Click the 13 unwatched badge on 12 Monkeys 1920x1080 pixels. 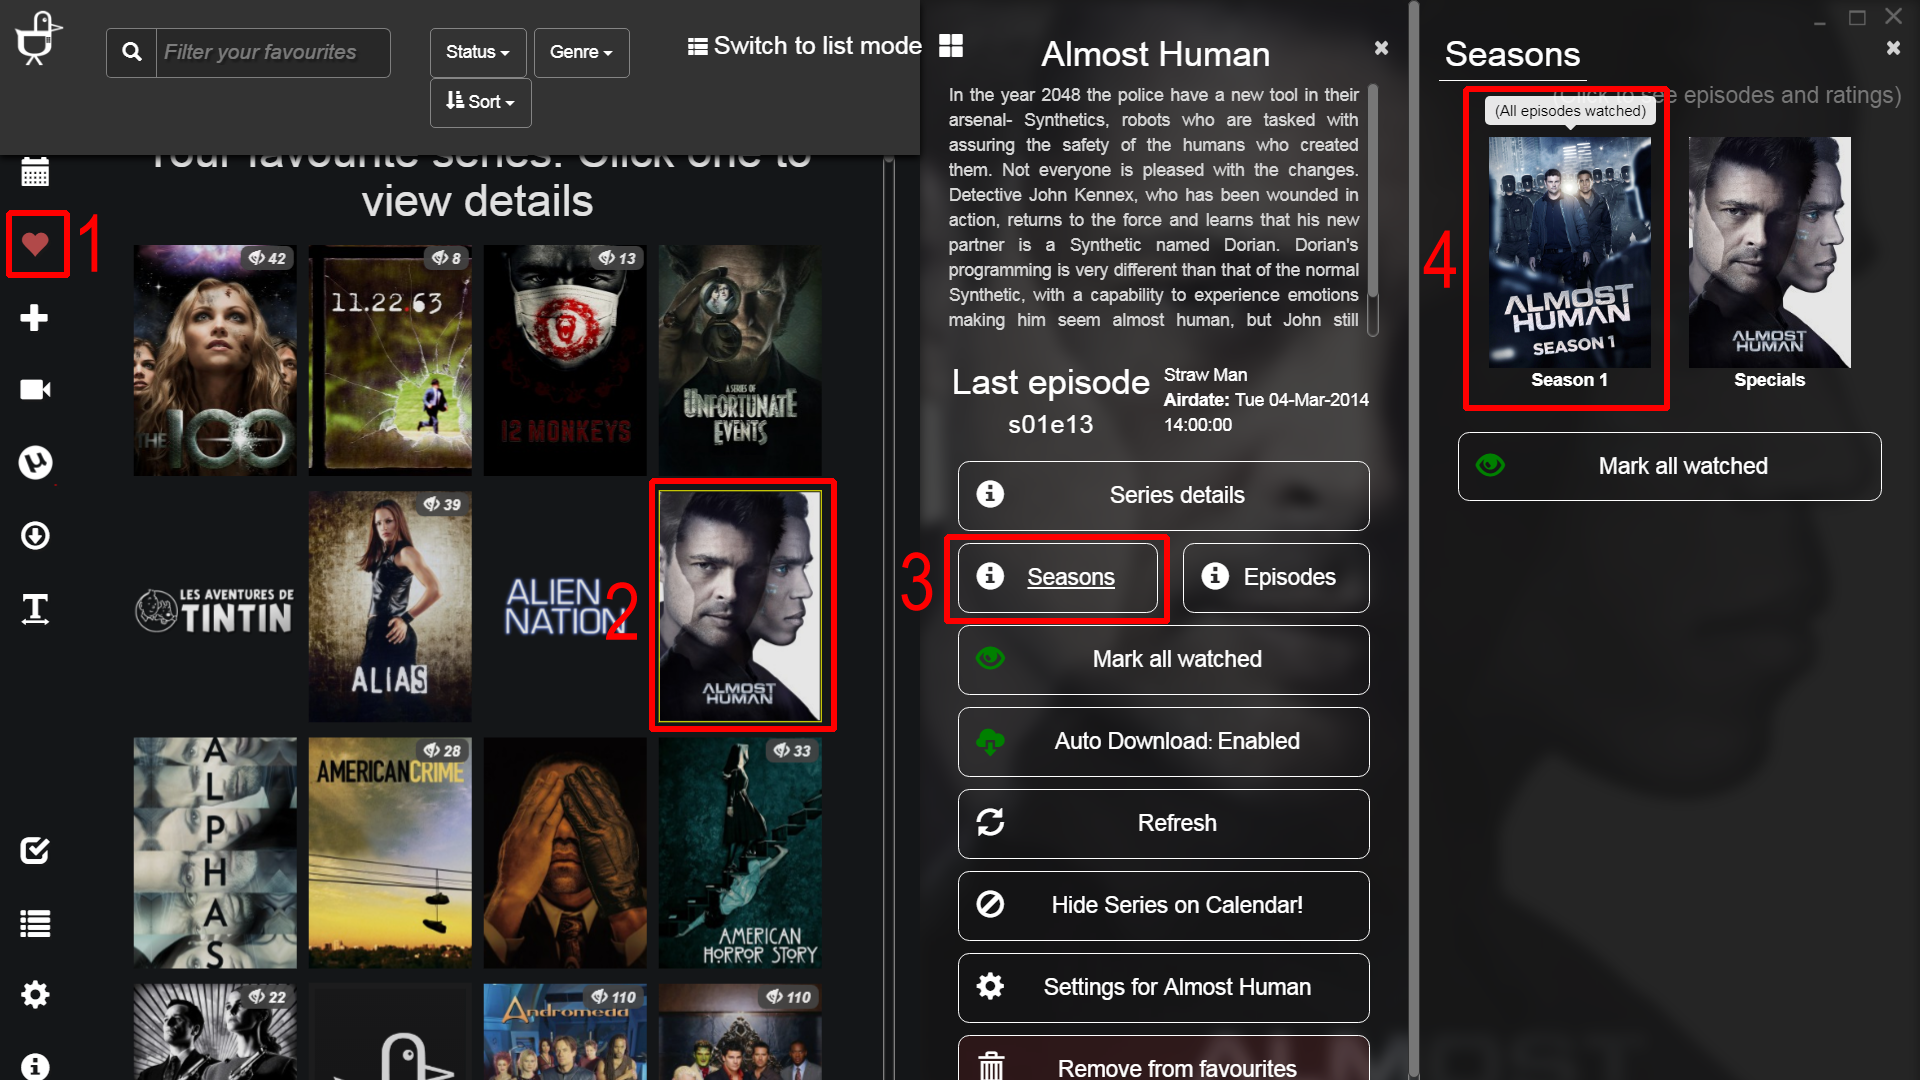pyautogui.click(x=617, y=258)
